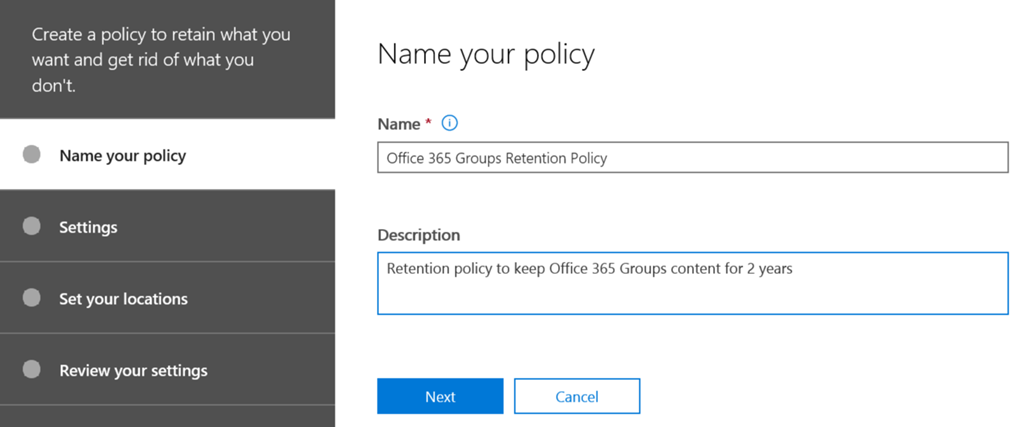Click the wizard intro text about retaining content

tap(161, 60)
